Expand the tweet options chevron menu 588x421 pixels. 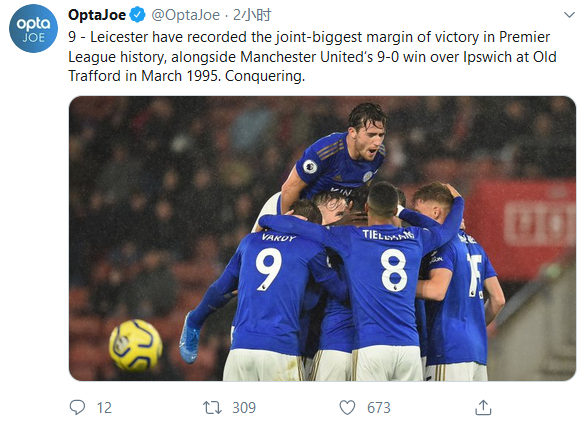pos(569,15)
